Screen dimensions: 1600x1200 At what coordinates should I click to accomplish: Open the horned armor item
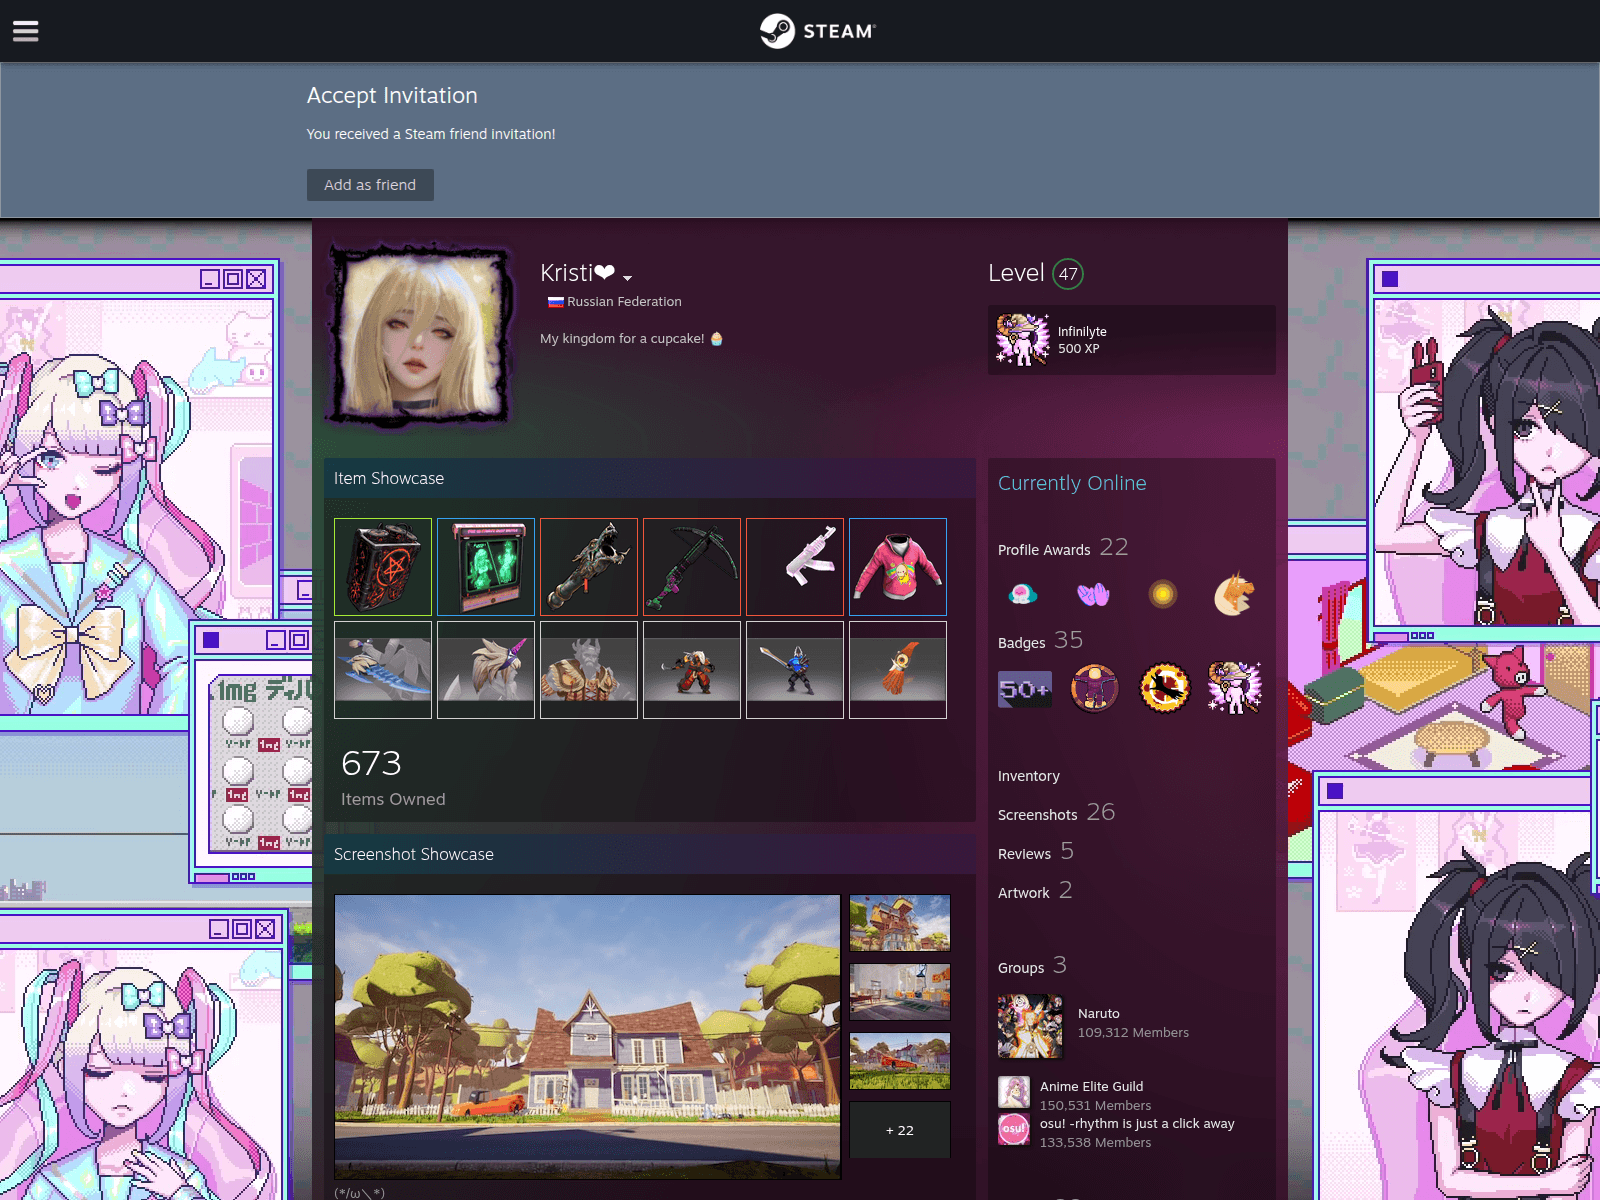point(589,670)
